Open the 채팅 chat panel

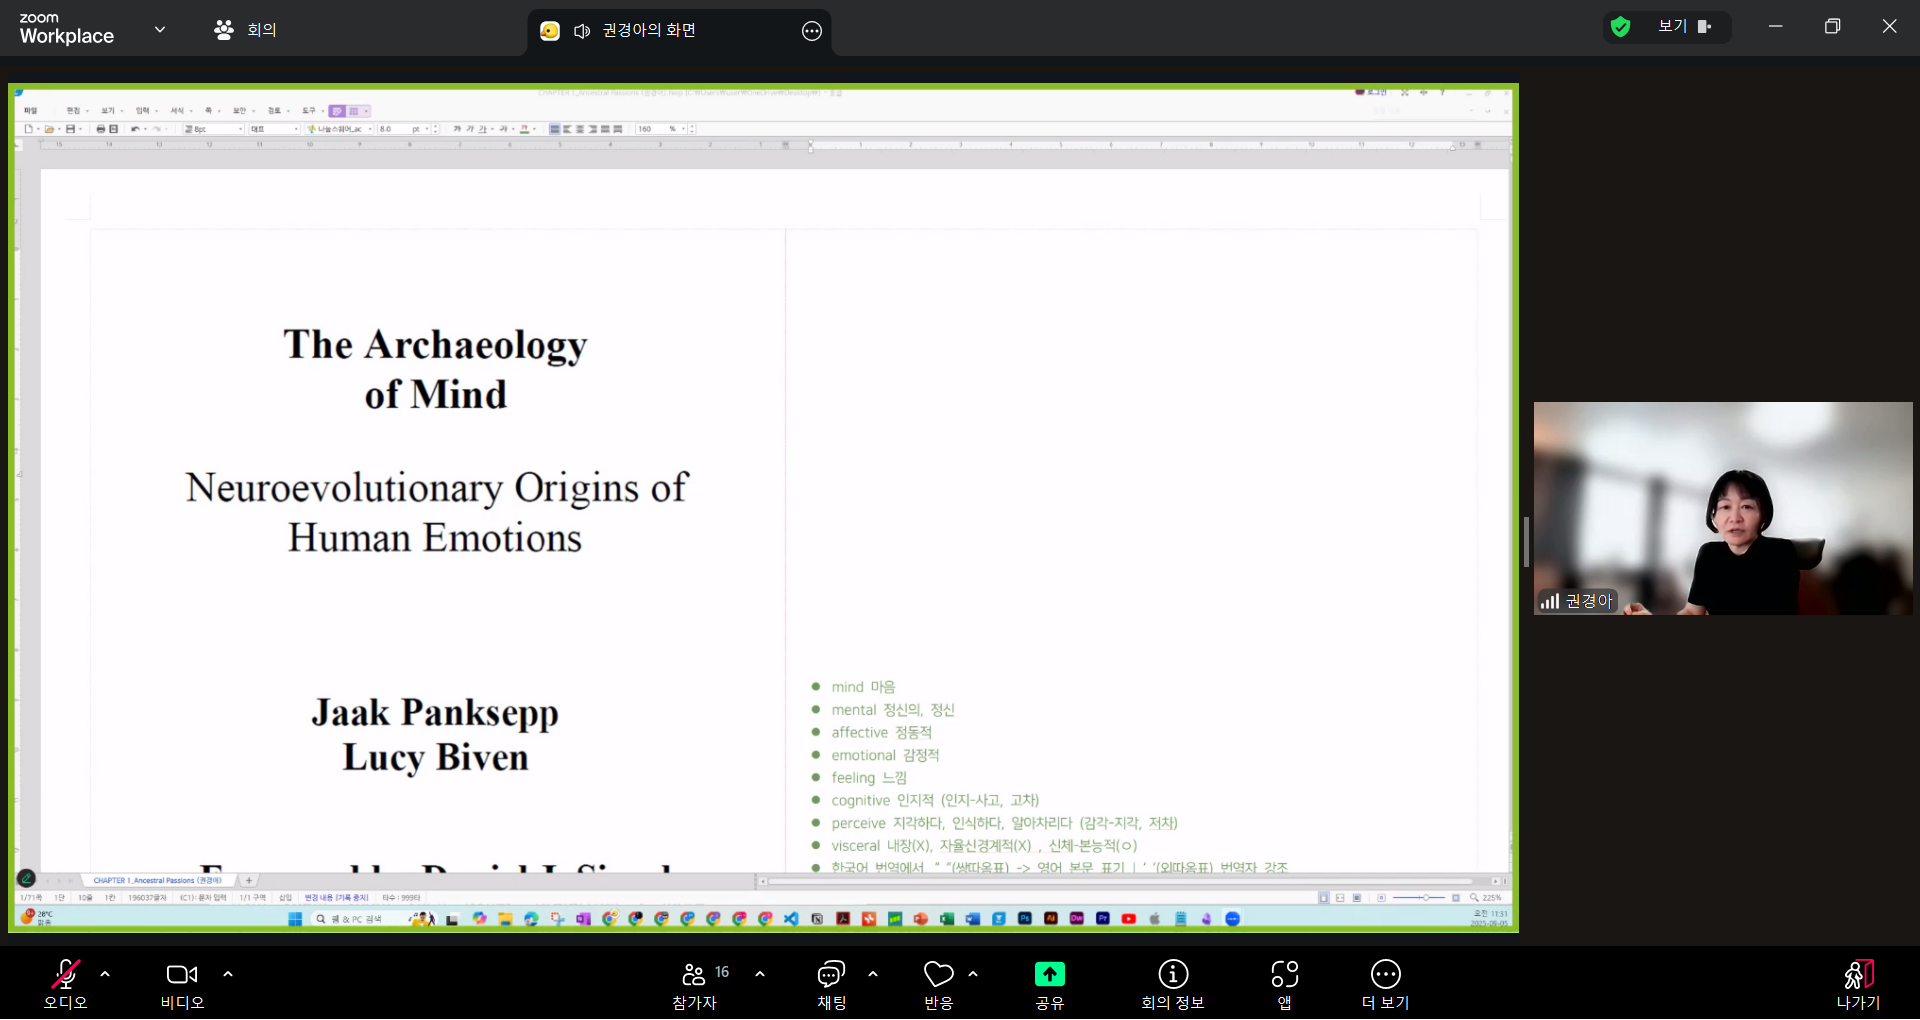tap(832, 985)
